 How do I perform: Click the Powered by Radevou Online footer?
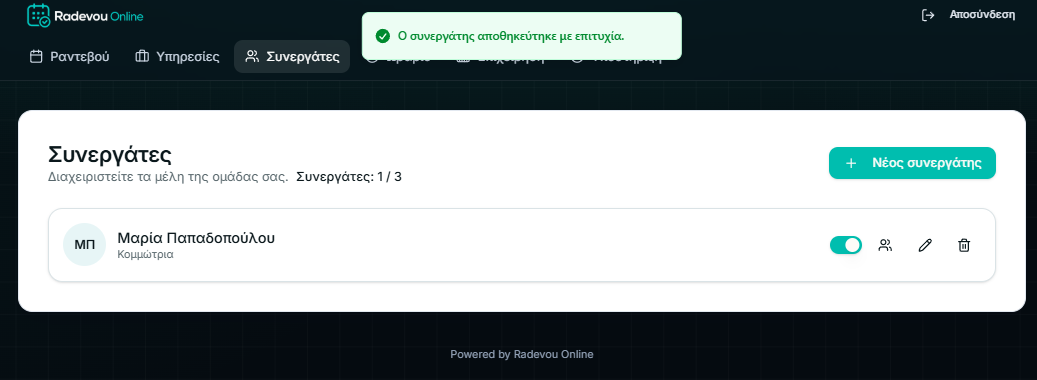tap(522, 354)
